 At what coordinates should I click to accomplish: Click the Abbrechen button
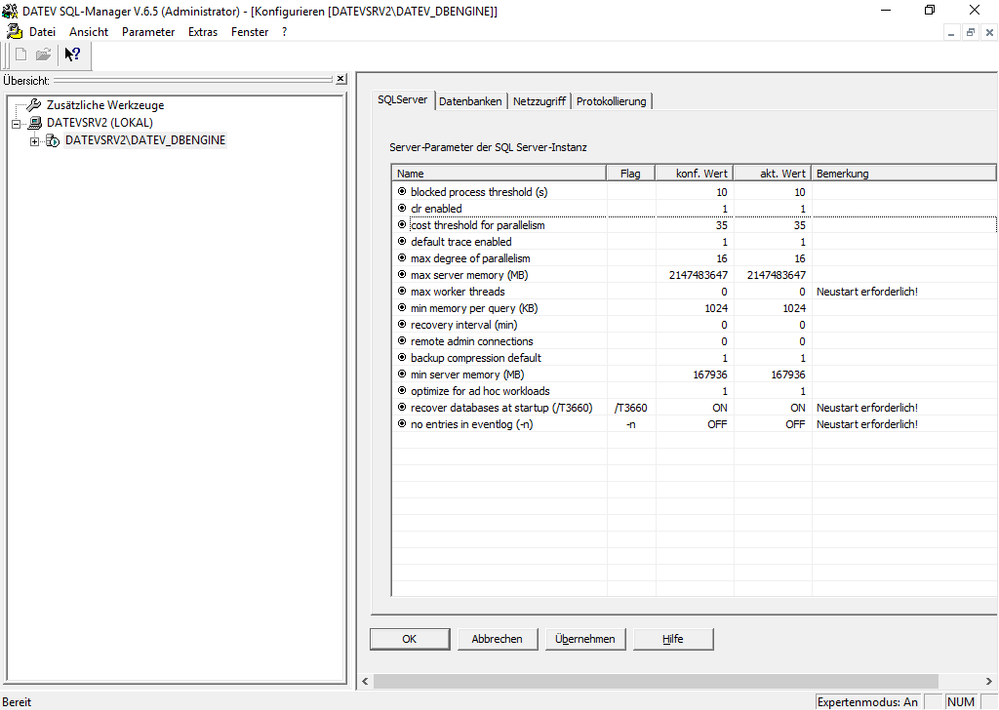tap(497, 639)
